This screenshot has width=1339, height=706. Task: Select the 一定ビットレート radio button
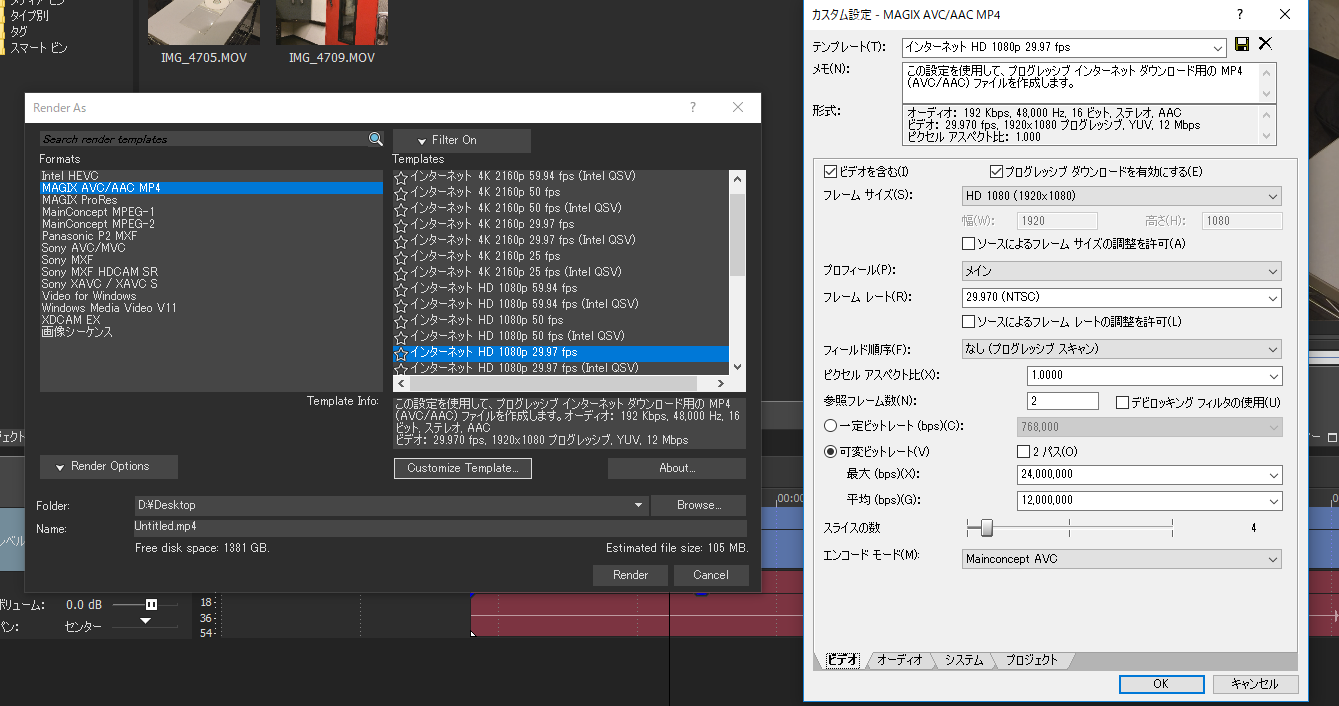830,427
